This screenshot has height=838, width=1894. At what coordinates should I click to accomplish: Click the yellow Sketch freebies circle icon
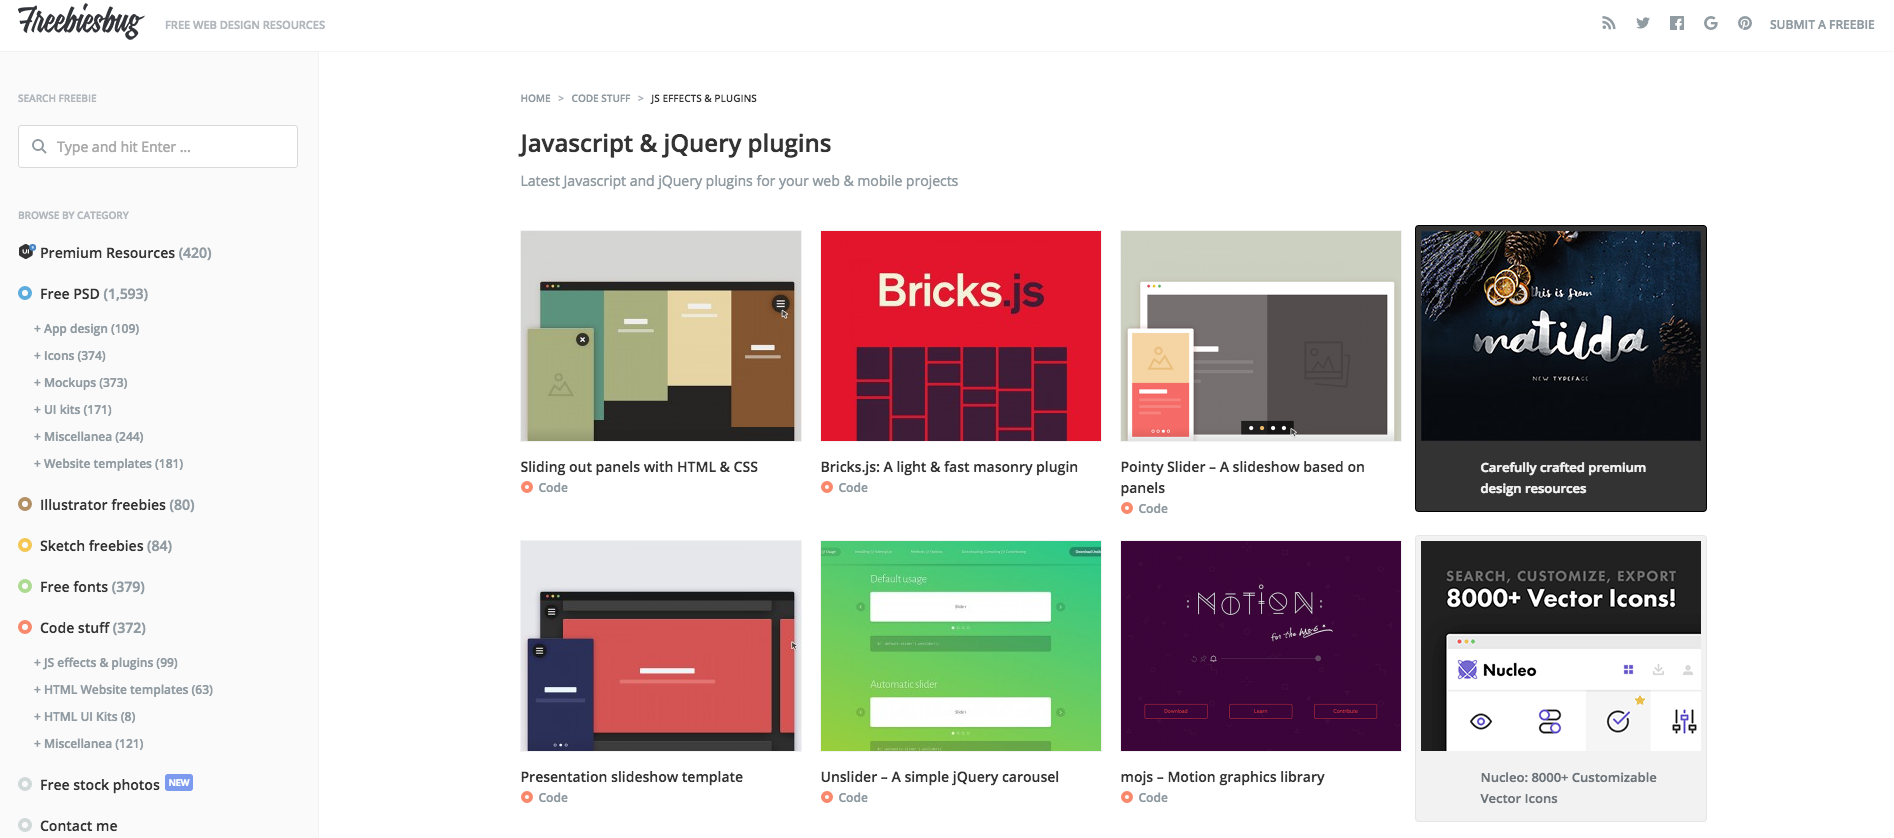[x=25, y=545]
